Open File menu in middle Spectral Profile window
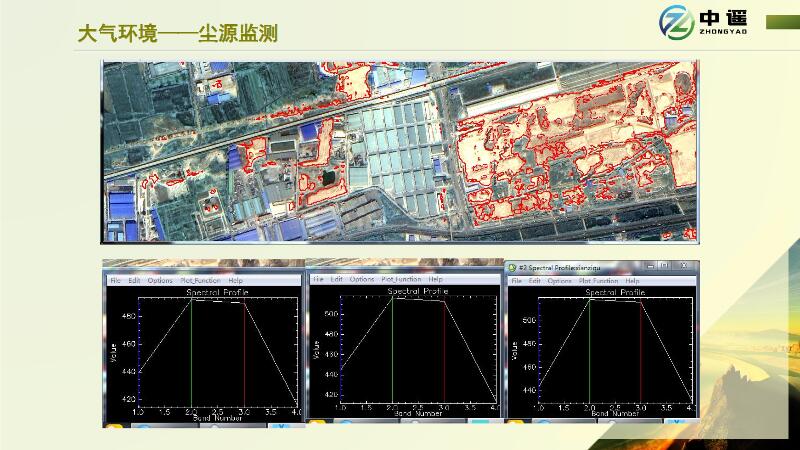 [x=318, y=280]
